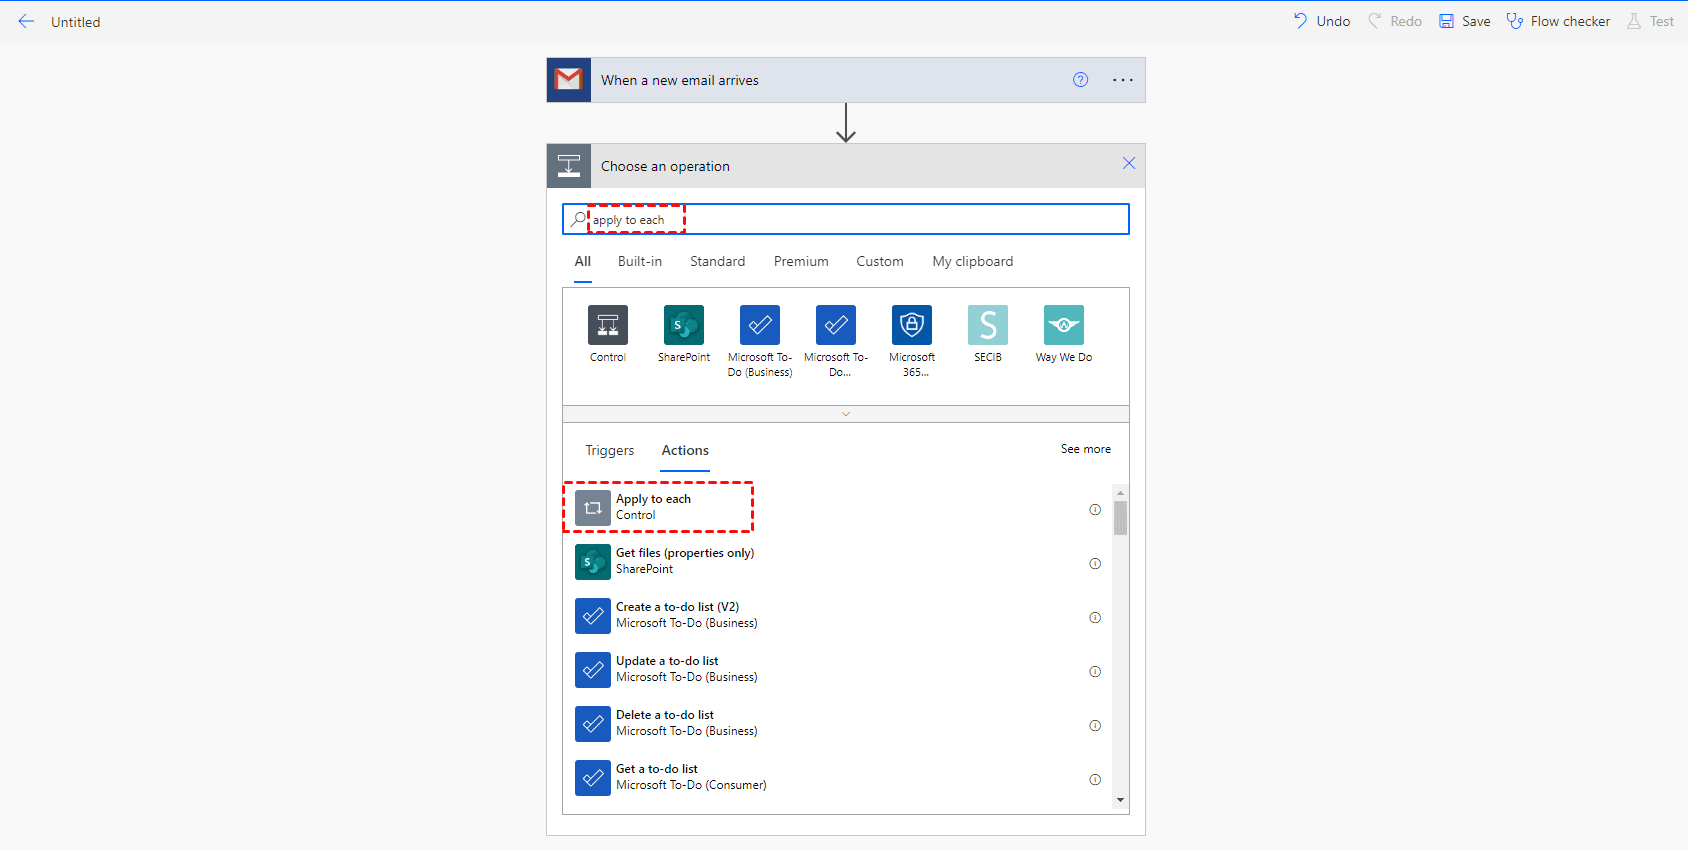
Task: Show info for Get a to-do list
Action: [x=1095, y=780]
